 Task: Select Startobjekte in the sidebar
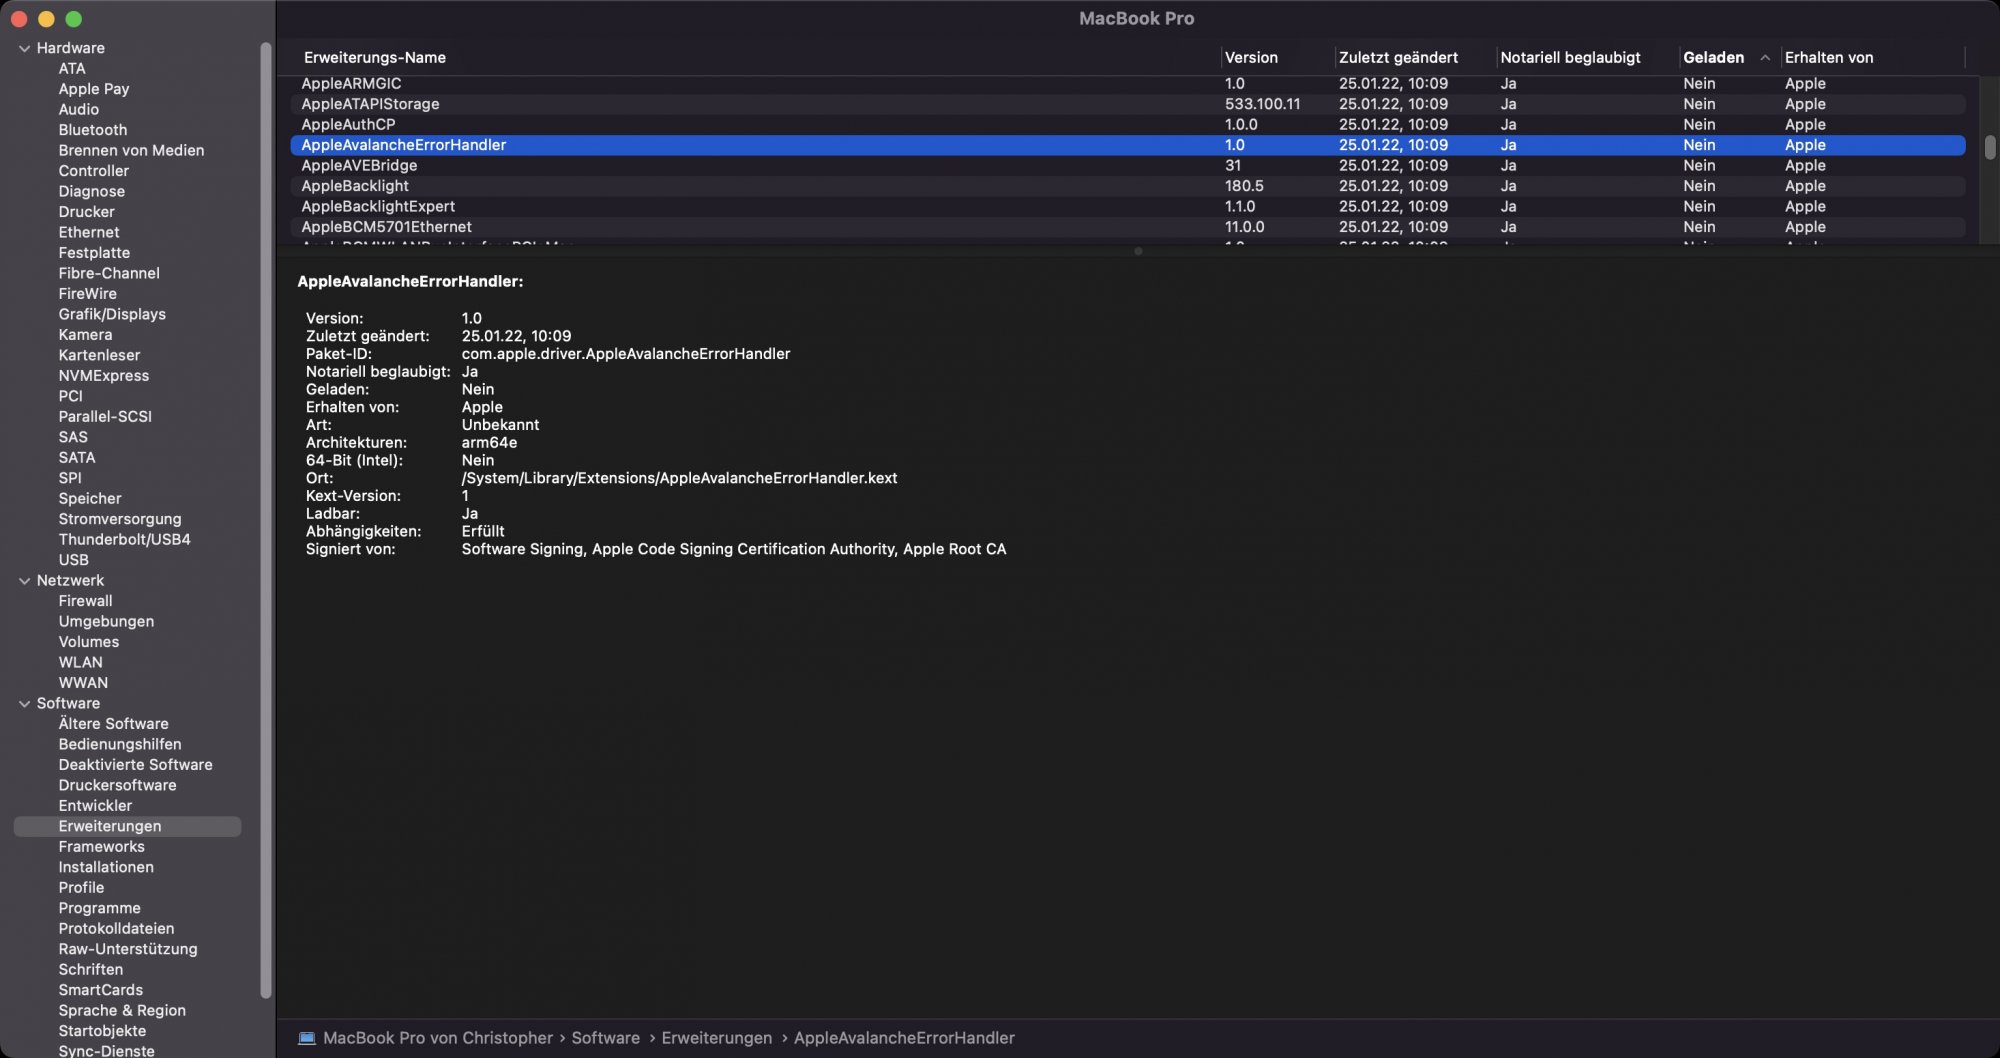102,1032
